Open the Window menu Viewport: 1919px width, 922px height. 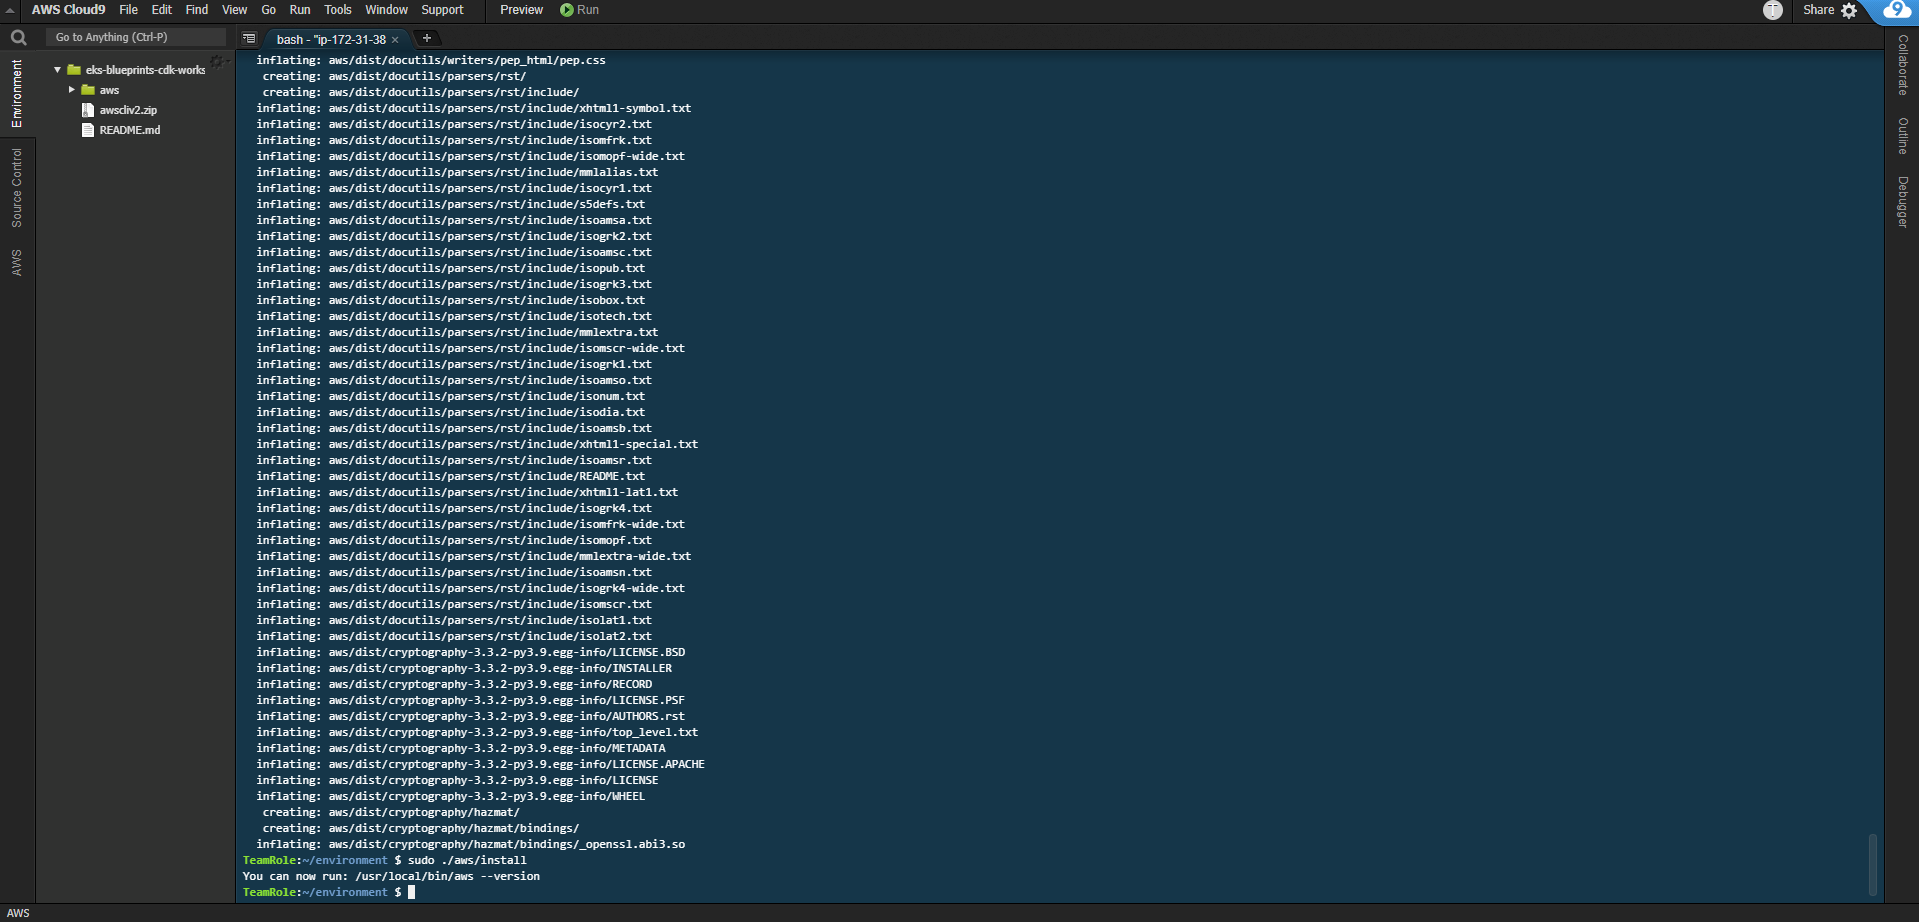click(x=386, y=10)
